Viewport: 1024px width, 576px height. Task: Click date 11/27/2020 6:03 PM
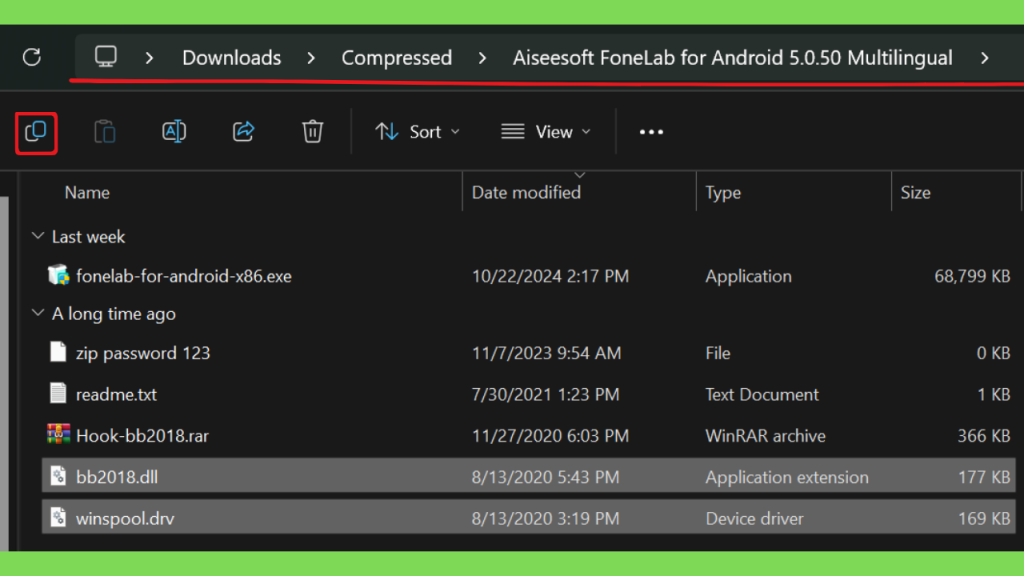pyautogui.click(x=550, y=436)
